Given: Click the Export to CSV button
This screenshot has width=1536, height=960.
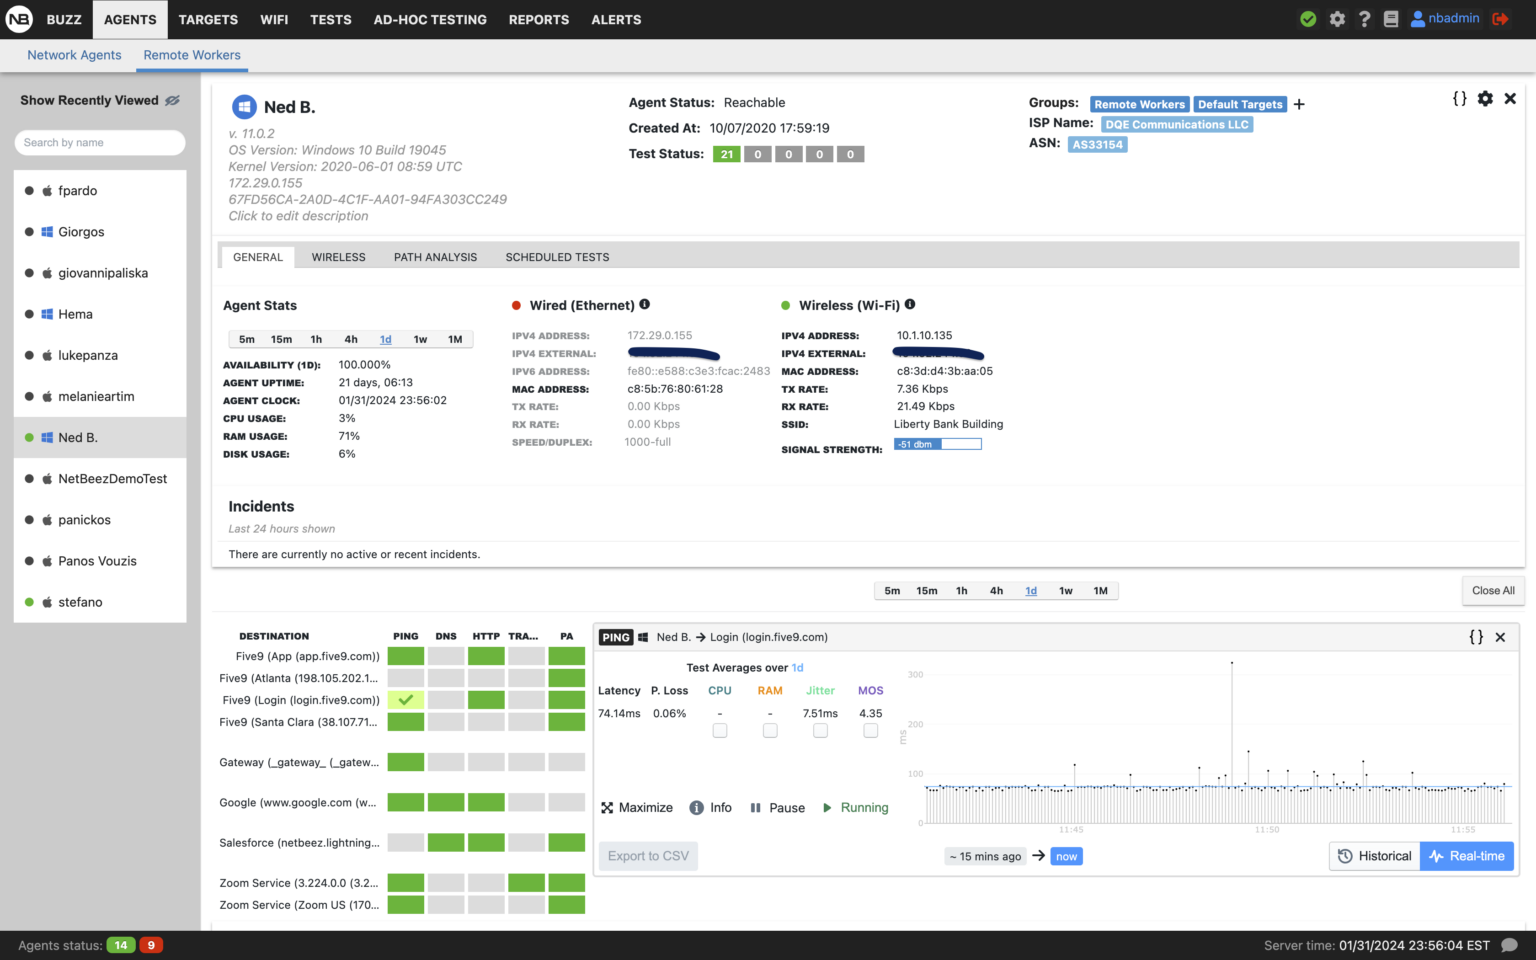Looking at the screenshot, I should pyautogui.click(x=647, y=856).
